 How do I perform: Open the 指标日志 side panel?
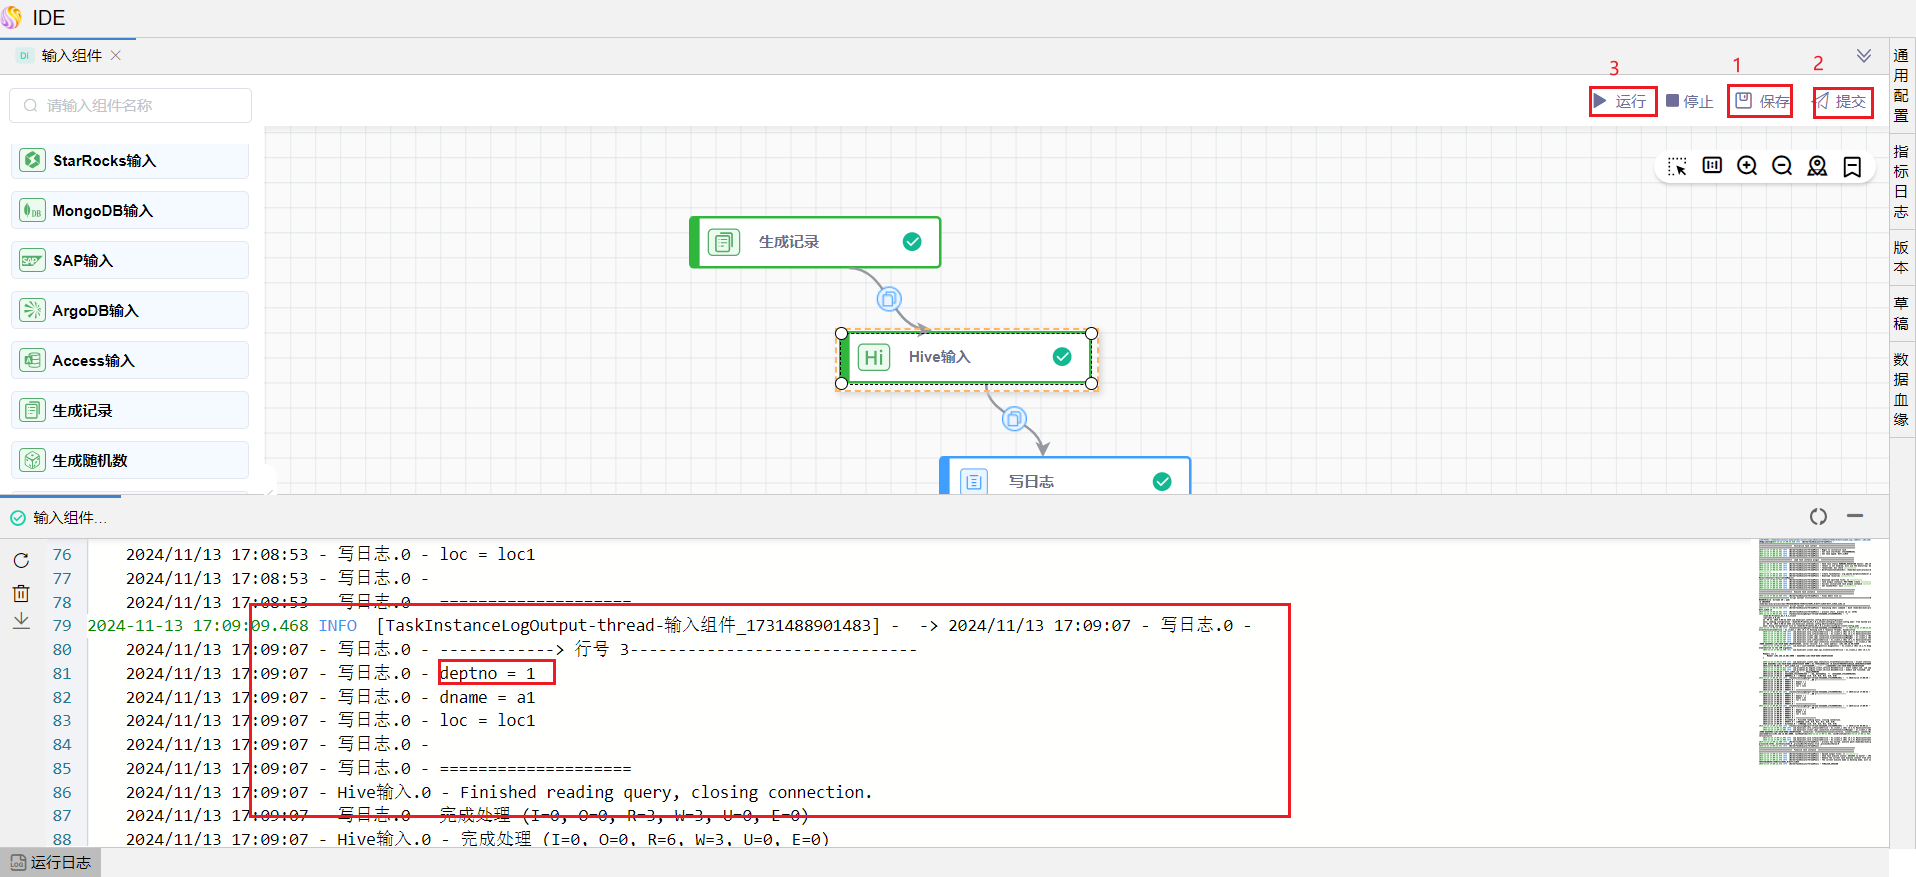[x=1901, y=181]
